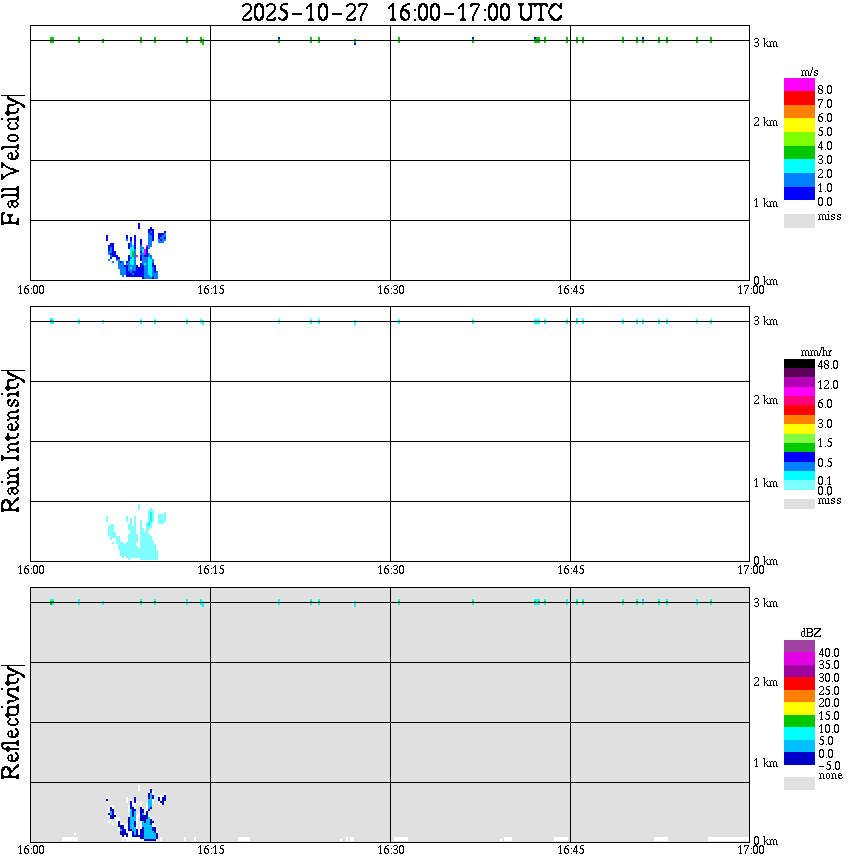Click the yellow swatch in the m/s legend
The height and width of the screenshot is (868, 850).
[799, 125]
